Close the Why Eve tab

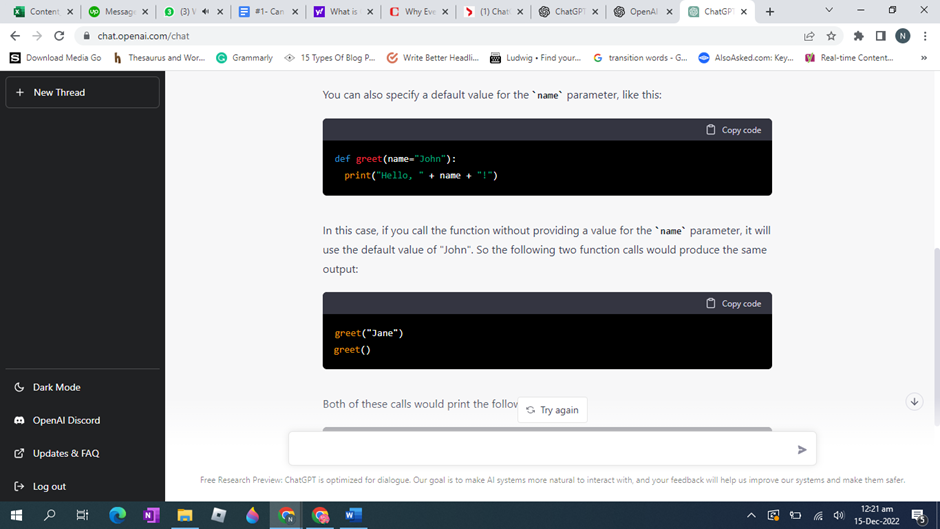coord(445,11)
